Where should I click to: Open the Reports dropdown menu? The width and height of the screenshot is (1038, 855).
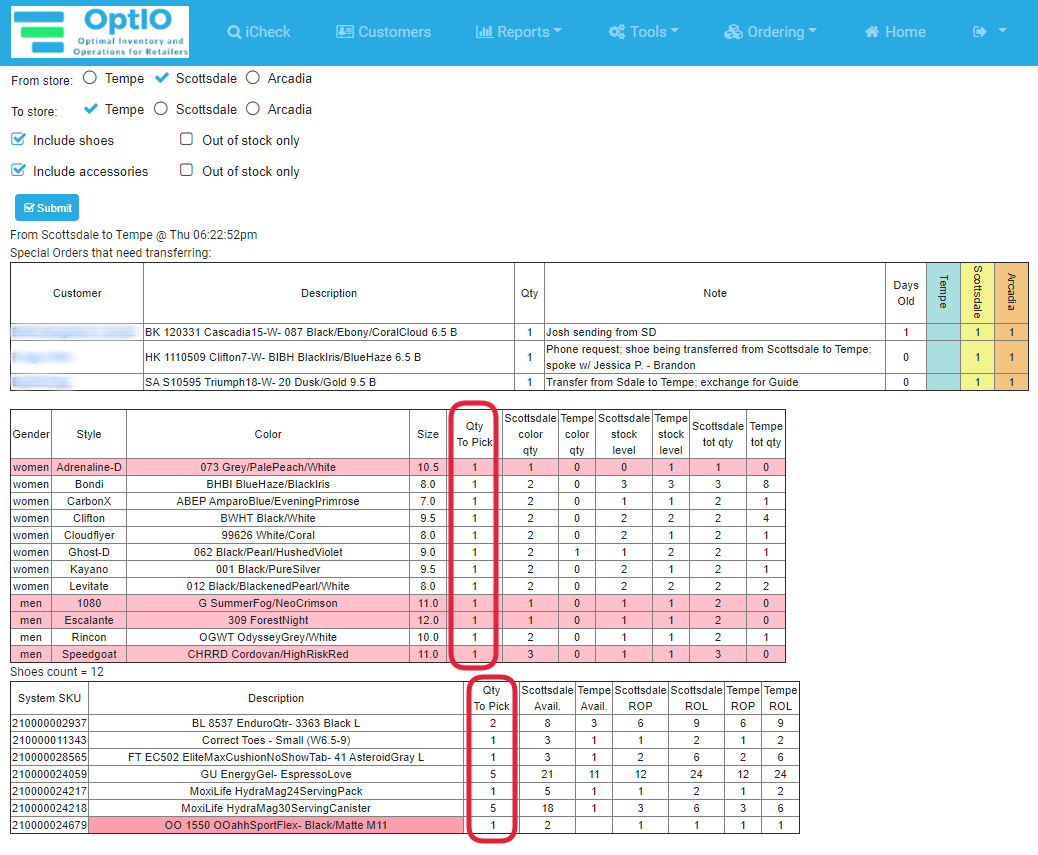(x=518, y=31)
